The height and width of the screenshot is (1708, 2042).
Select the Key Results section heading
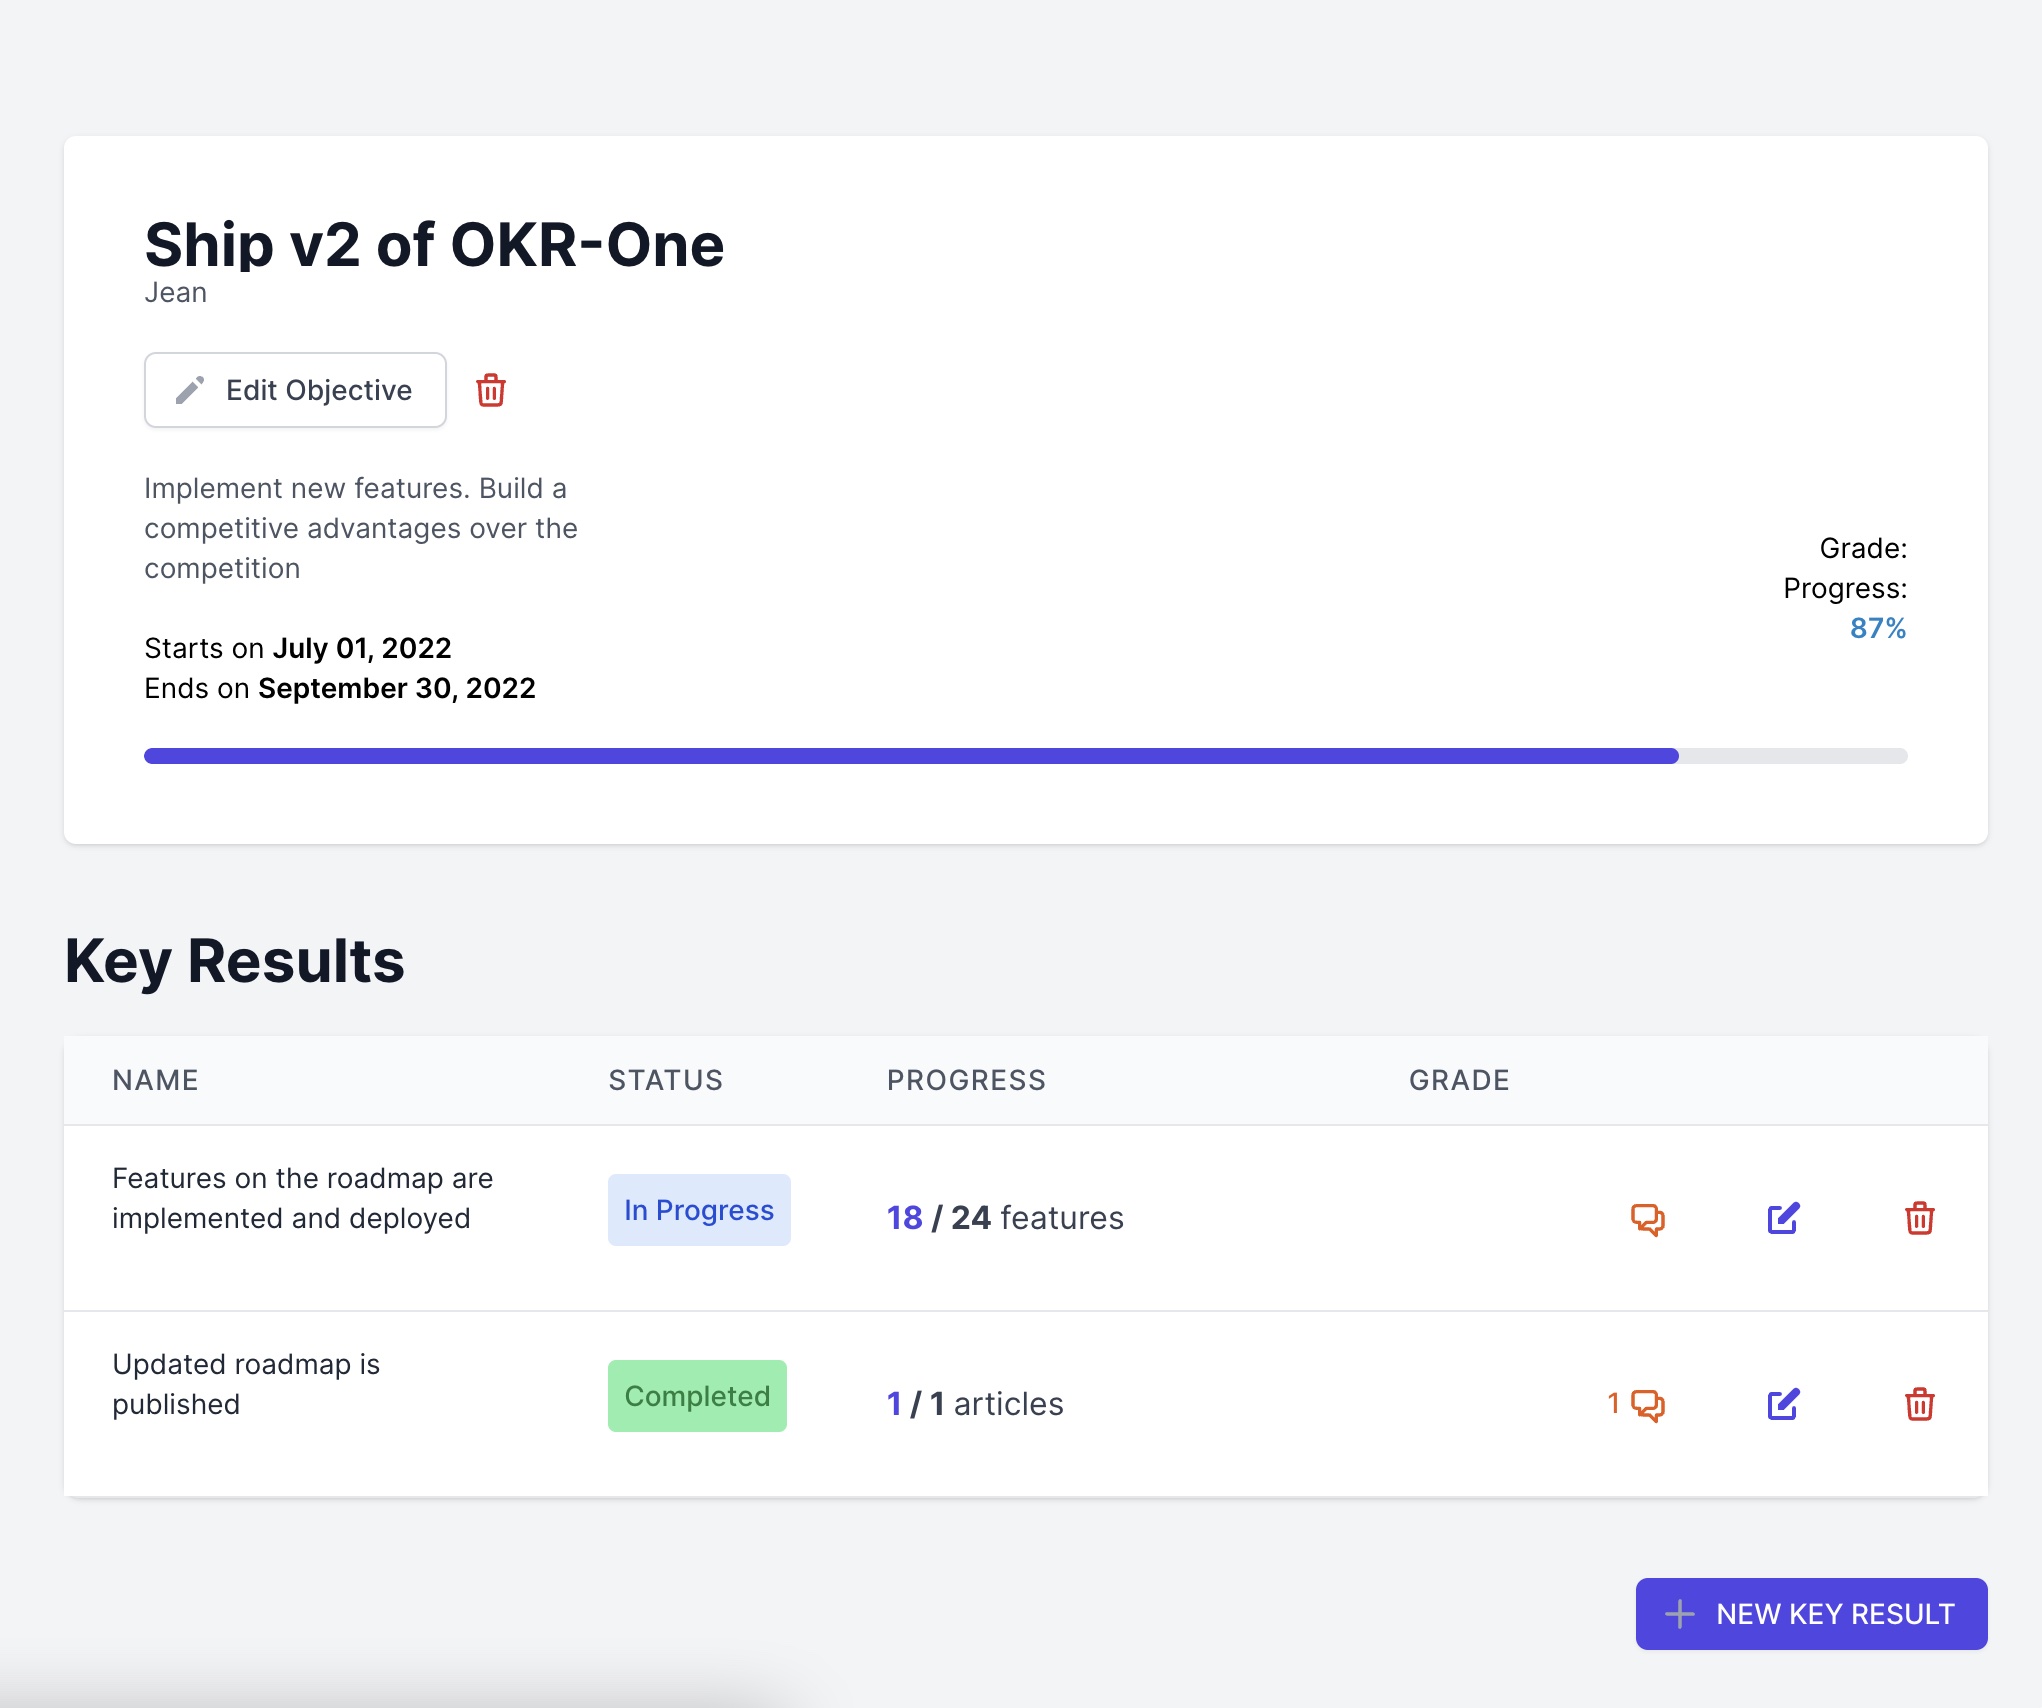234,961
